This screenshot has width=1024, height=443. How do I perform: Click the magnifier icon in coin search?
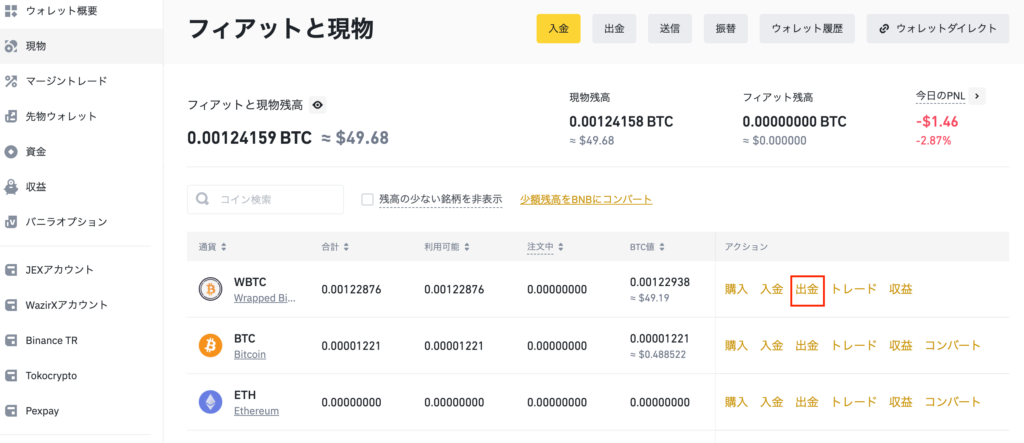[203, 199]
